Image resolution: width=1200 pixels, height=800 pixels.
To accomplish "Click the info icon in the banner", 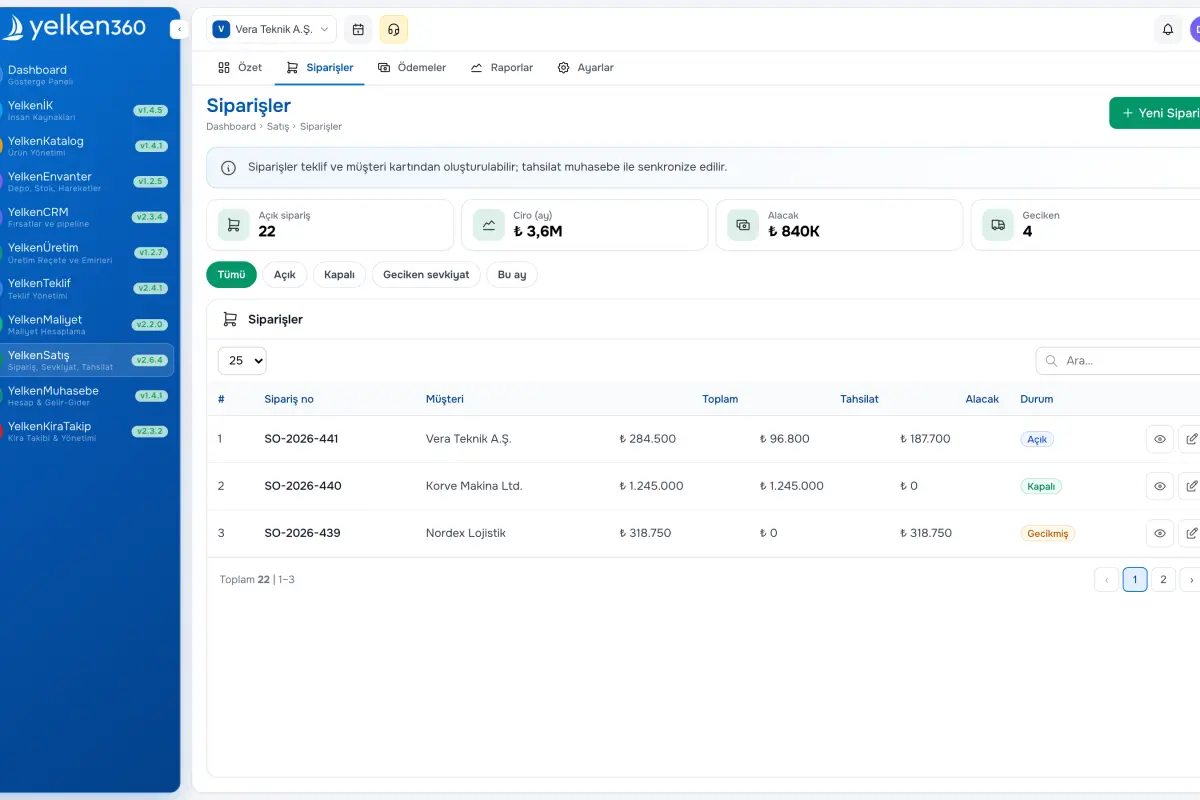I will 229,168.
